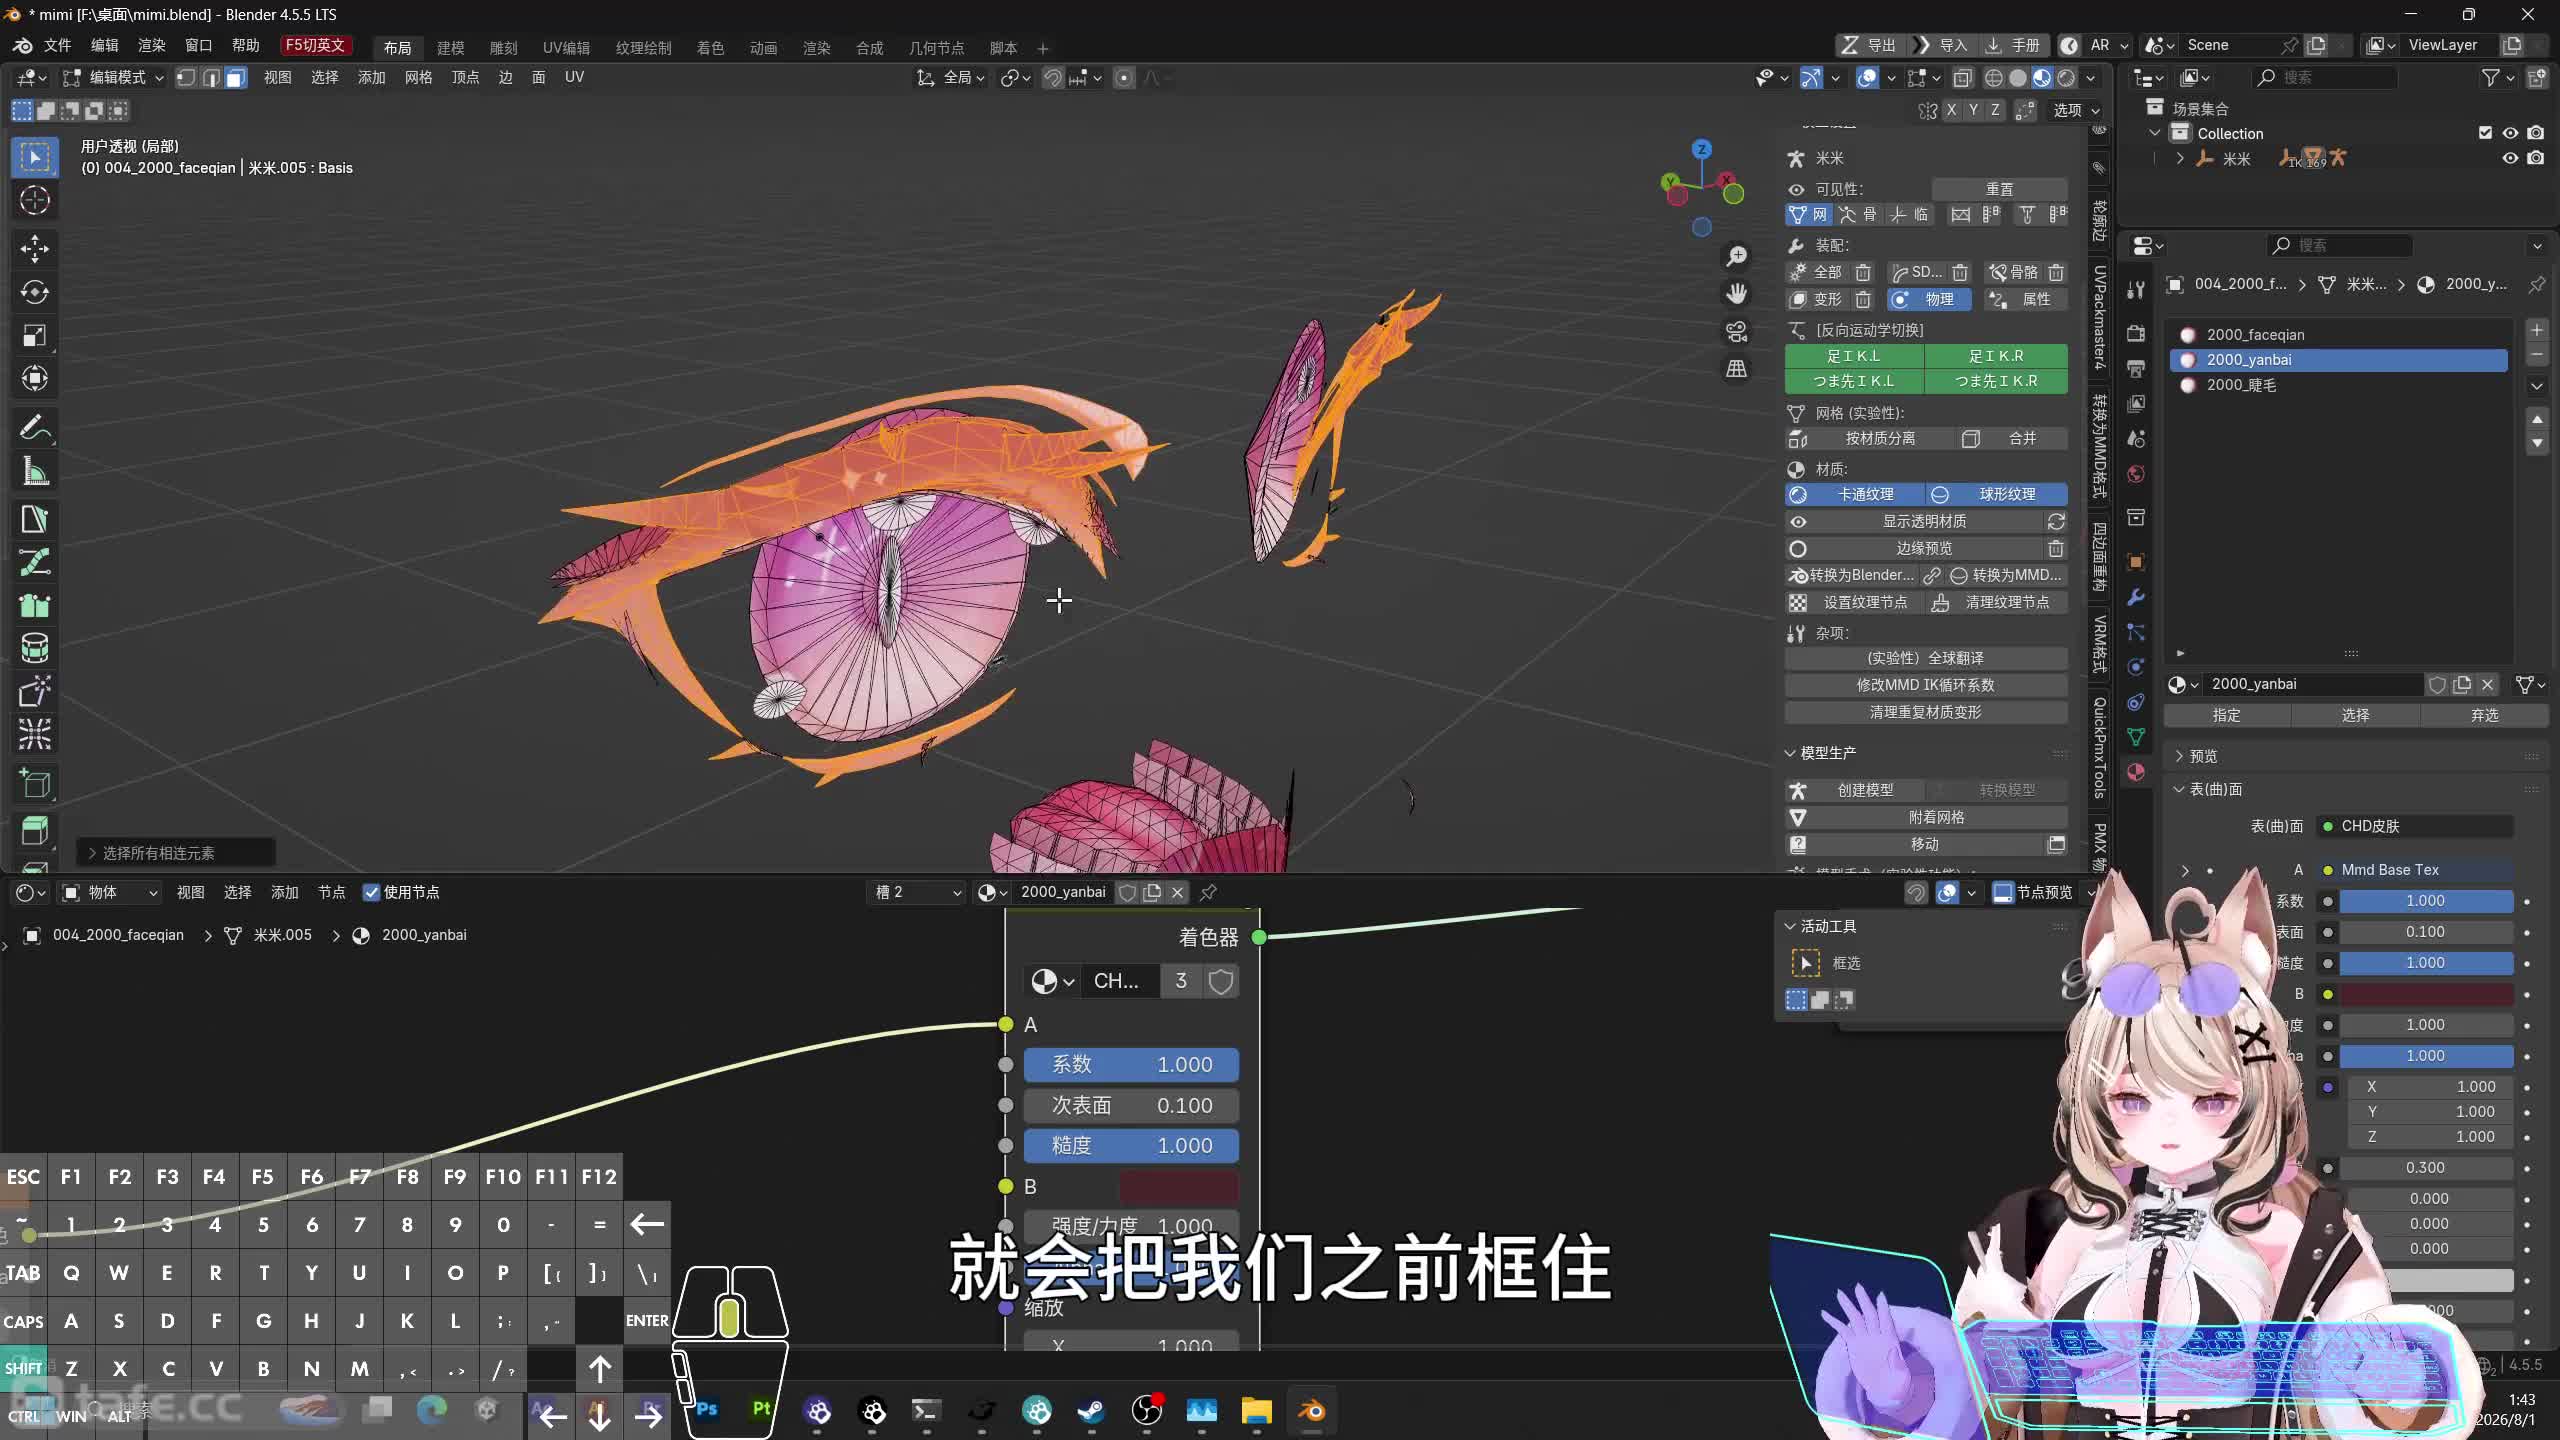Open Steam from the taskbar
This screenshot has height=1440, width=2560.
coord(1091,1411)
